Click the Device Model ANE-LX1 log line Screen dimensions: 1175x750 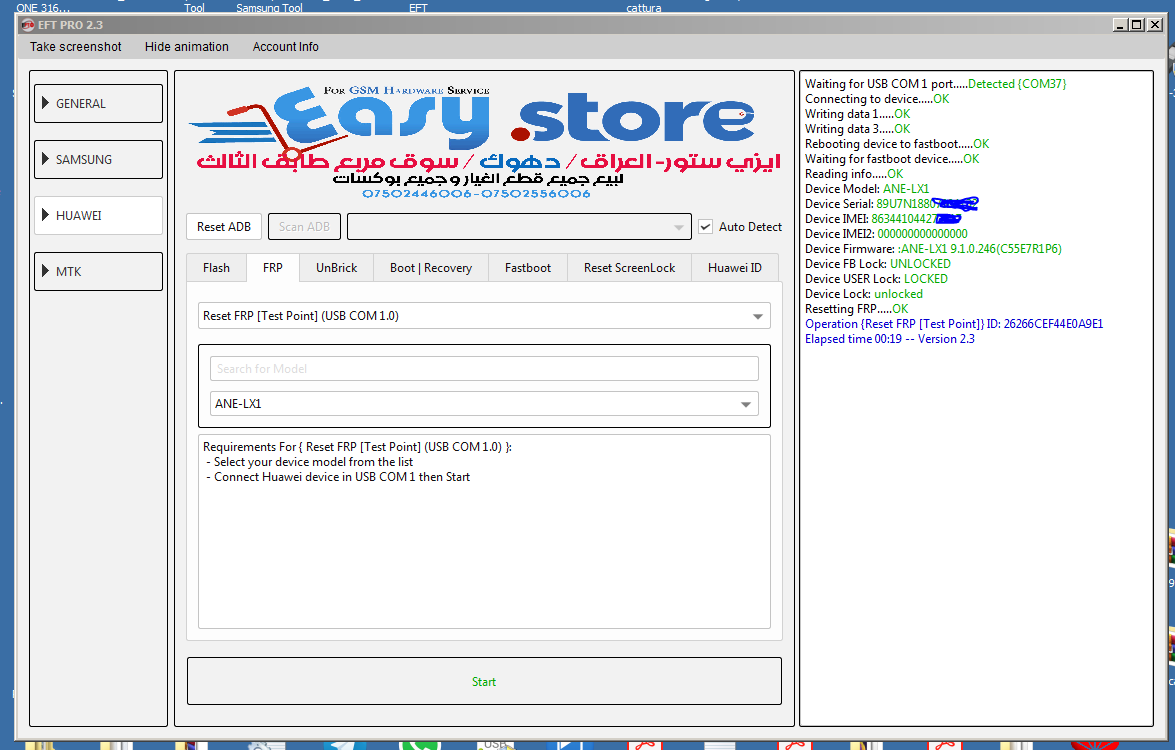867,189
